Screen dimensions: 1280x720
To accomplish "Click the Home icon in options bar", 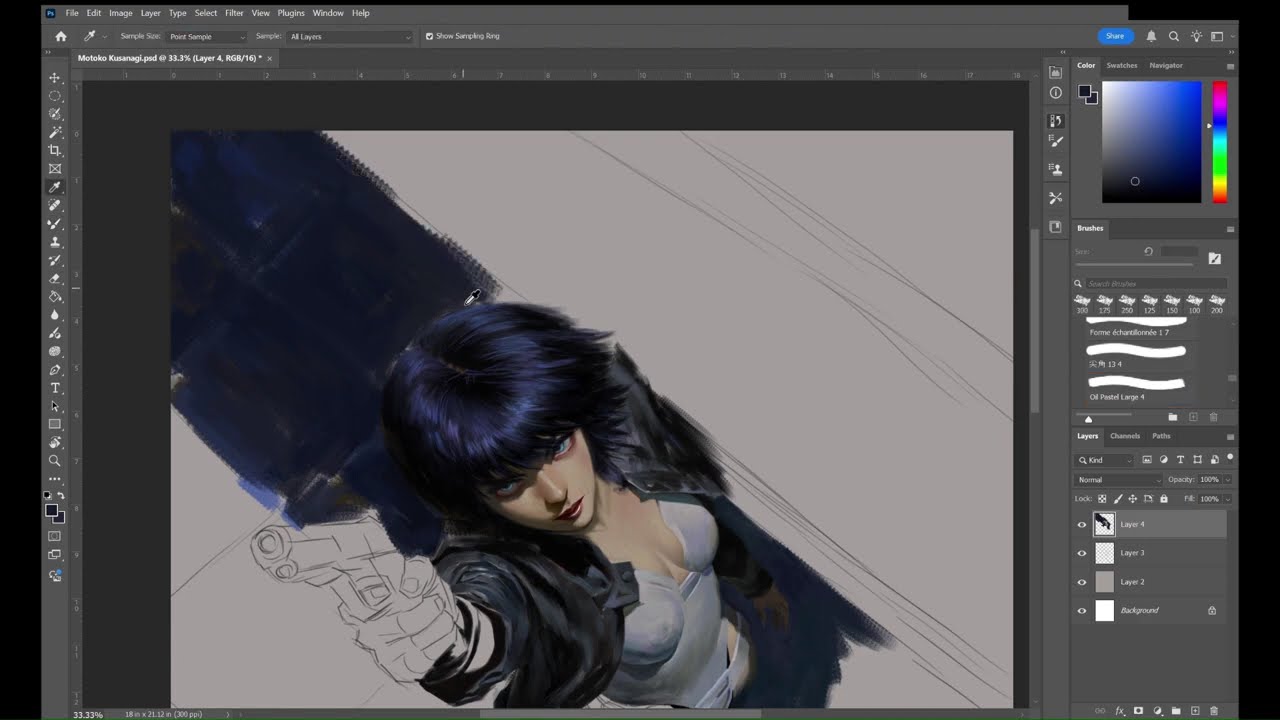I will 60,36.
